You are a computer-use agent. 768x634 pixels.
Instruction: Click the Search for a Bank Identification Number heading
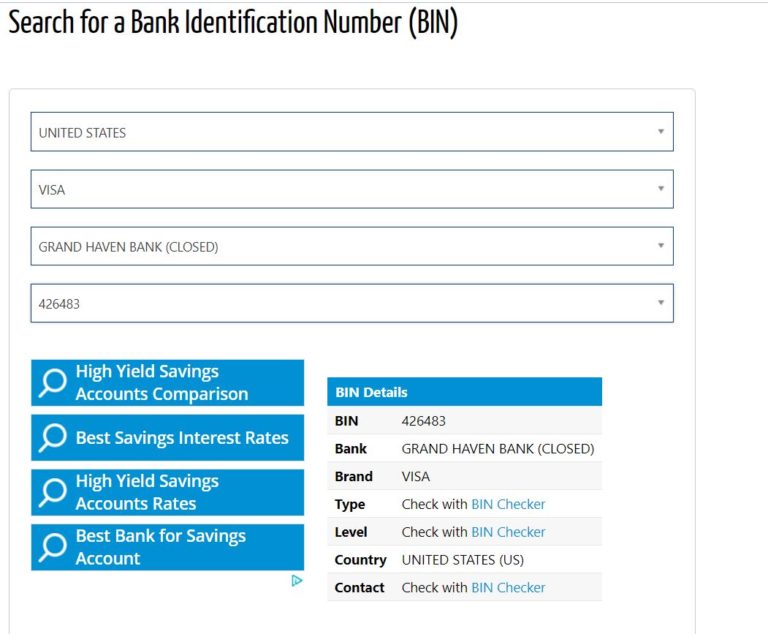pos(233,22)
